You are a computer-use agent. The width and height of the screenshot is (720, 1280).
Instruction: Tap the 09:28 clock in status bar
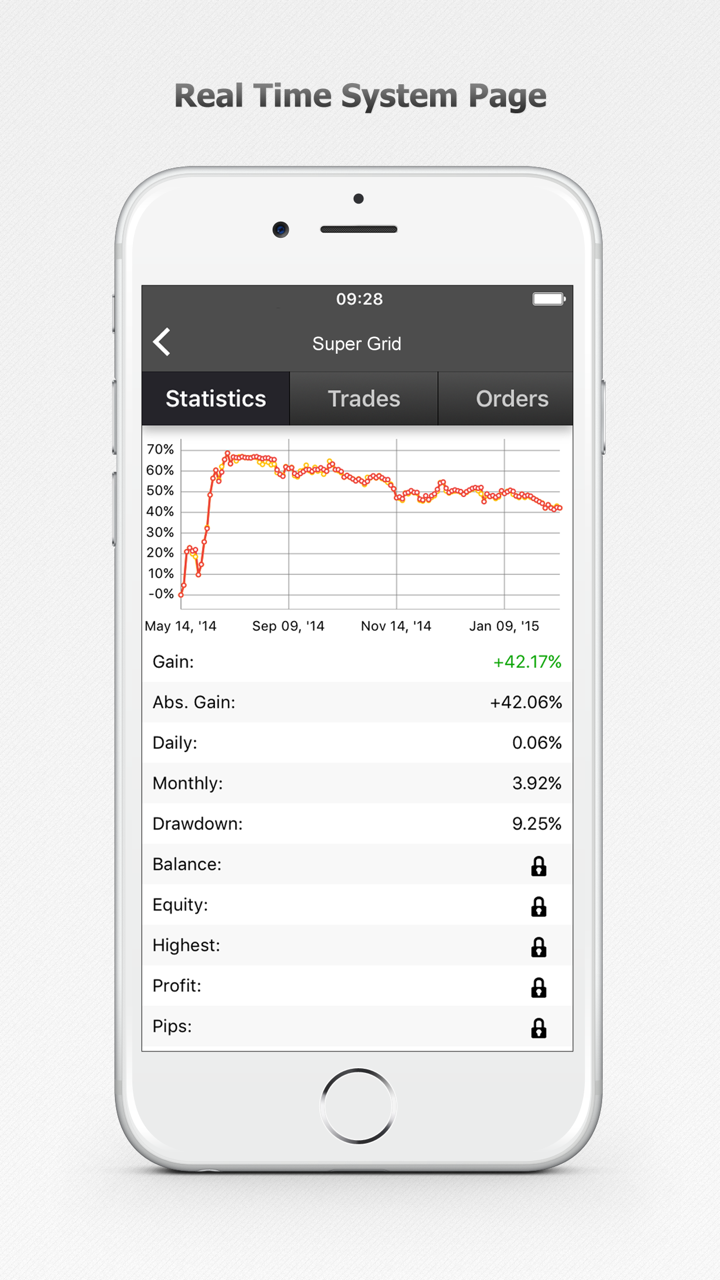tap(359, 299)
